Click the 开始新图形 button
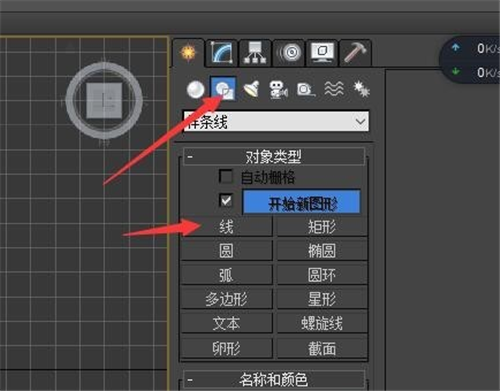Viewport: 500px width, 391px height. (x=302, y=202)
